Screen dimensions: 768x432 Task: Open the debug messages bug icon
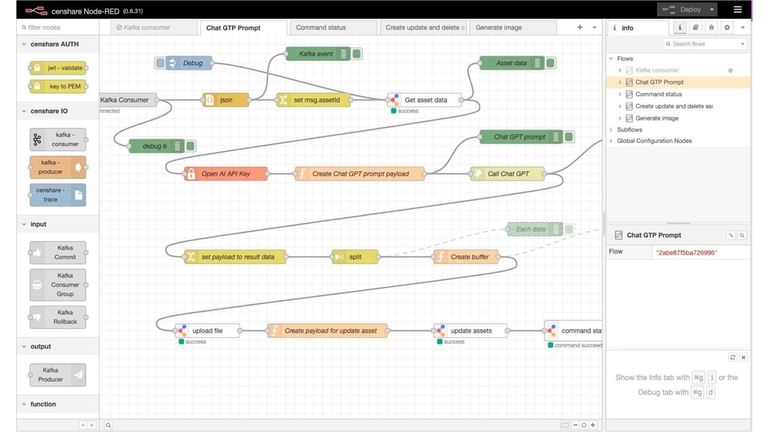coord(711,27)
